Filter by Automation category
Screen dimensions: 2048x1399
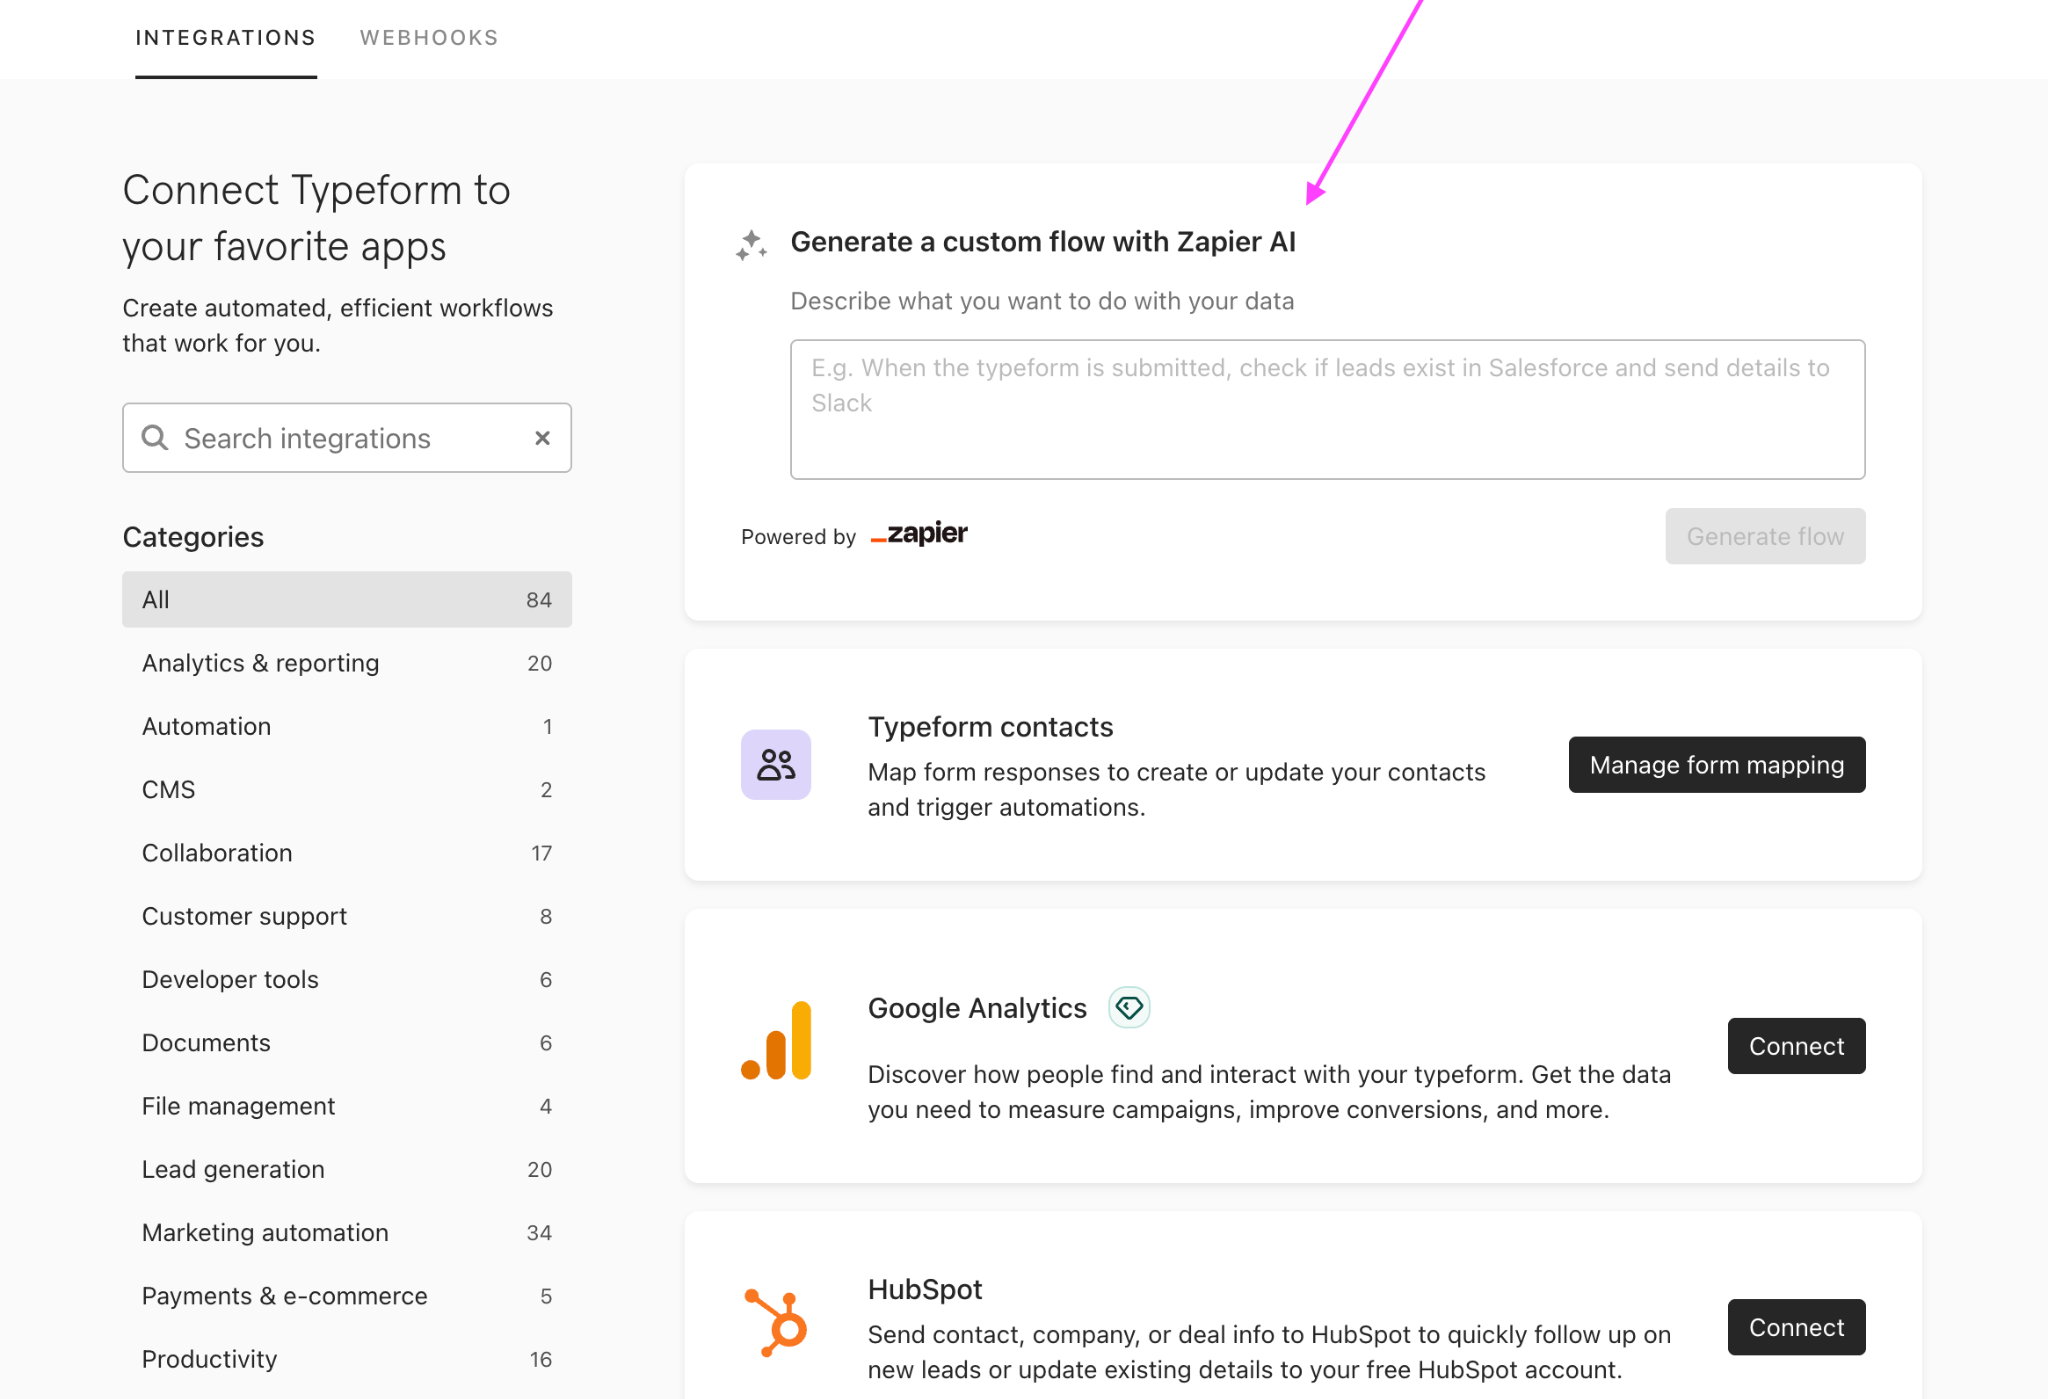[x=347, y=726]
